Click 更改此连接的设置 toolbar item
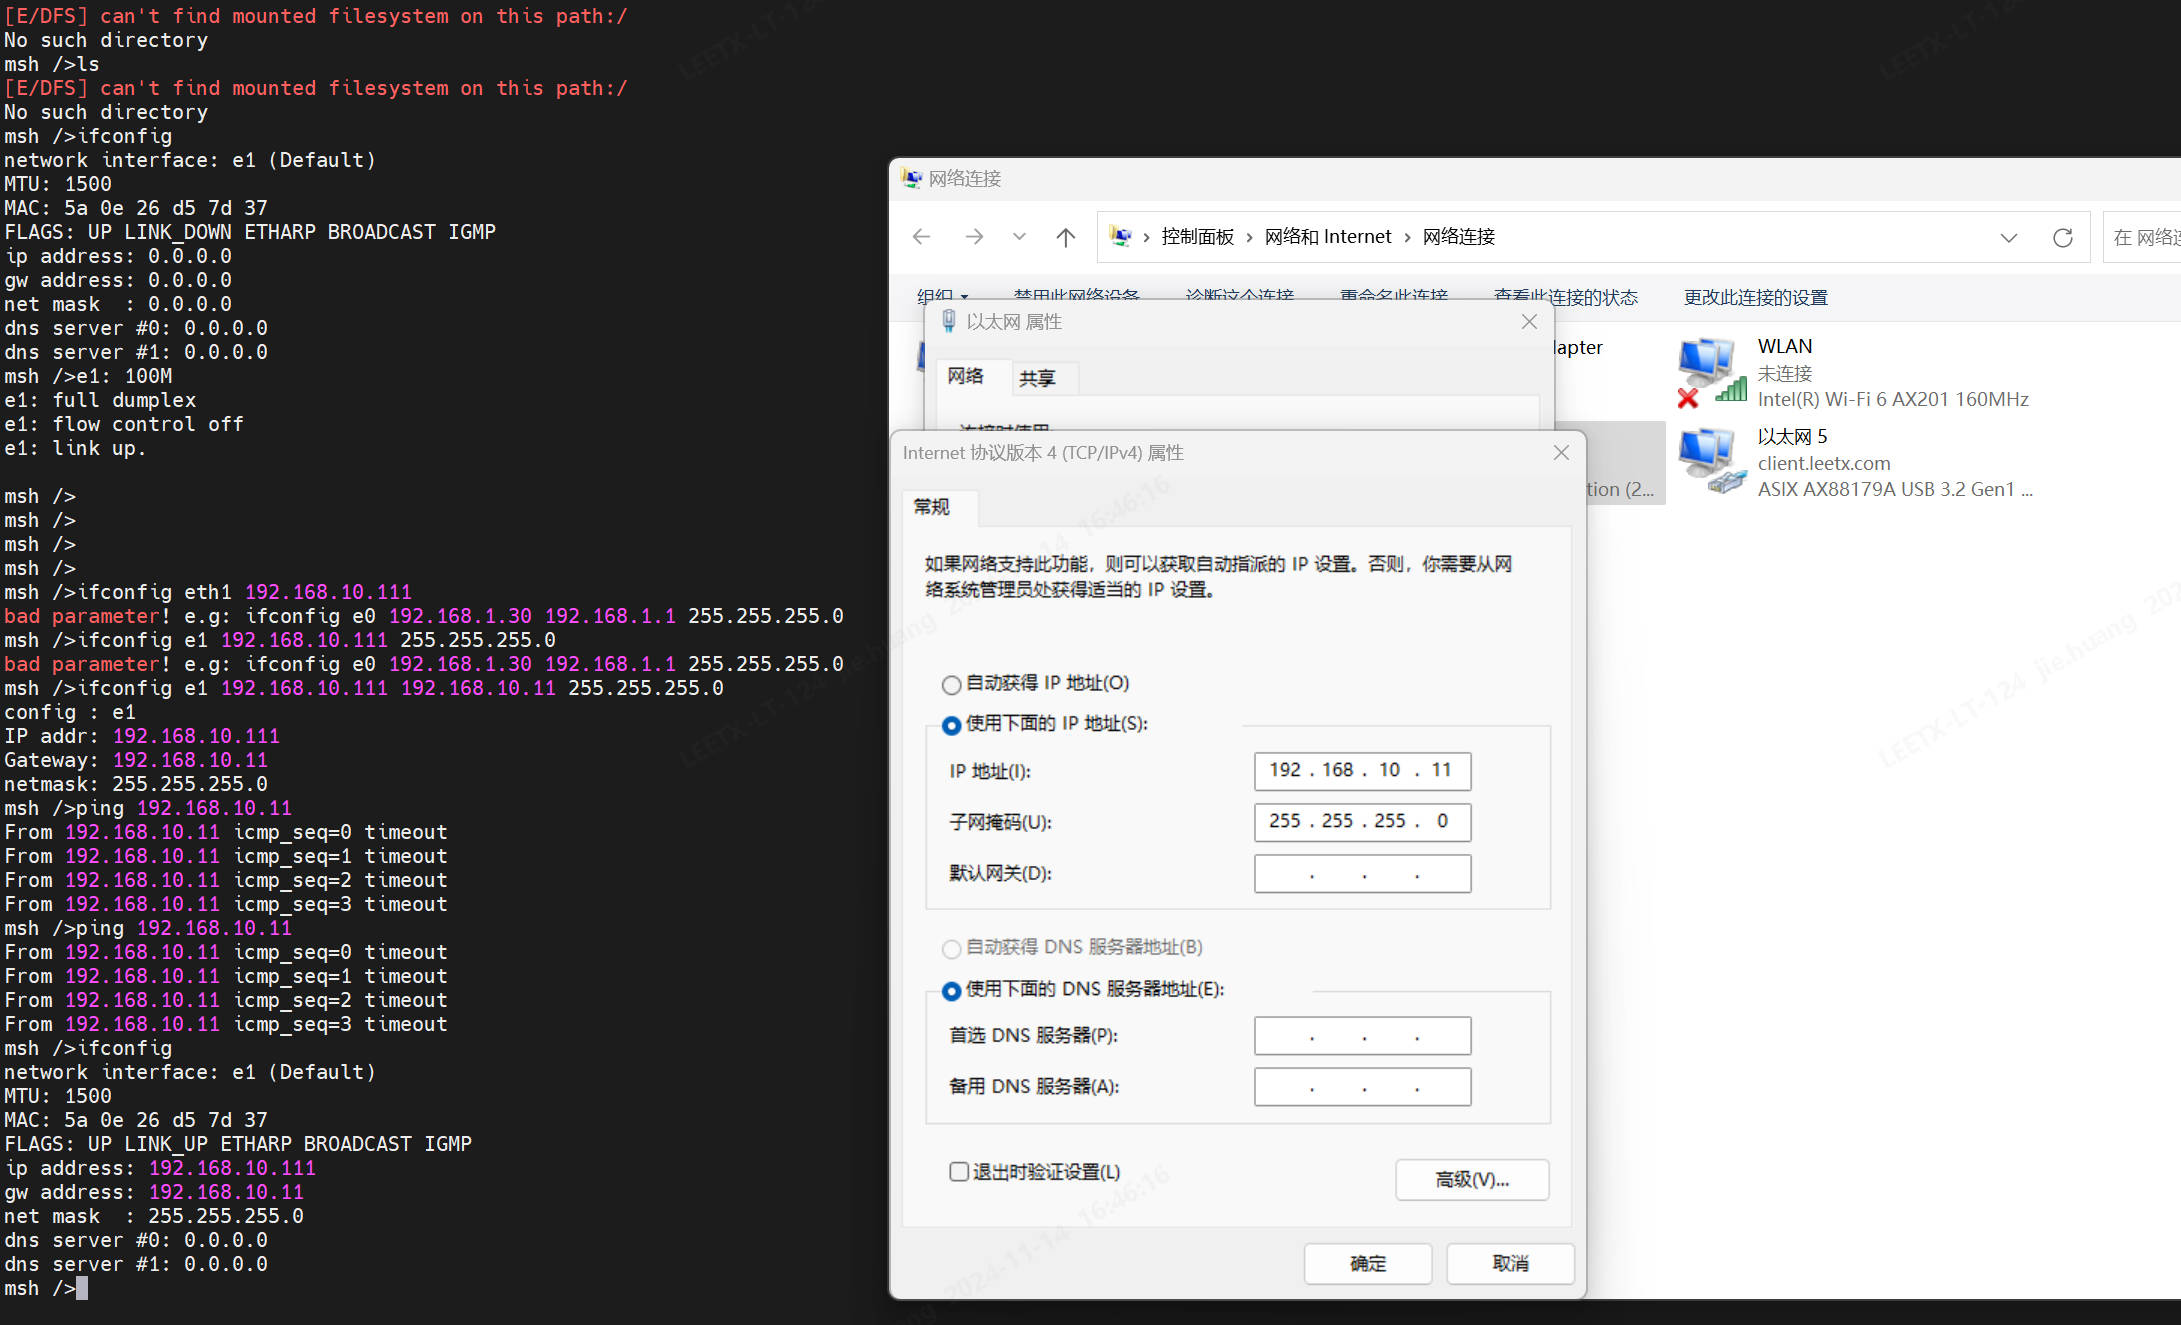 (x=1755, y=297)
